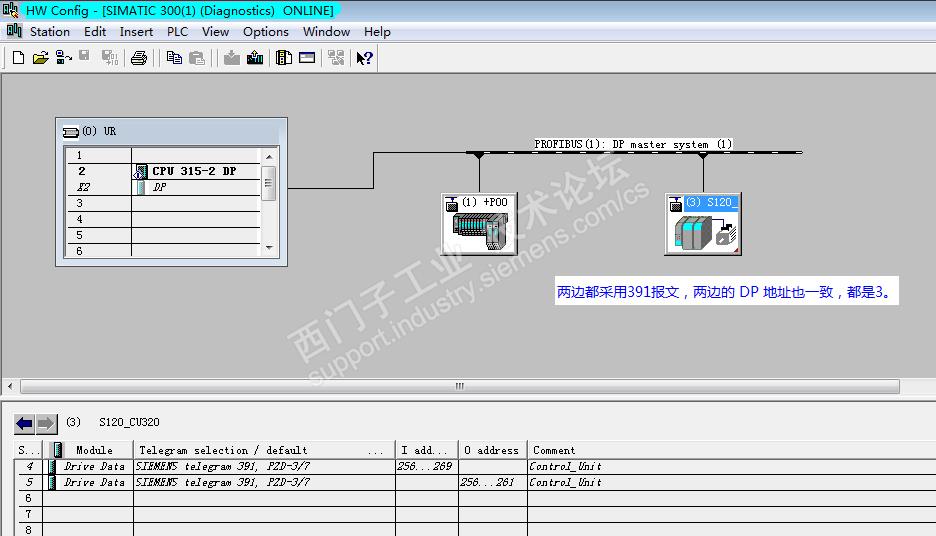Copy selection with the Copy icon
The width and height of the screenshot is (936, 536).
tap(174, 58)
